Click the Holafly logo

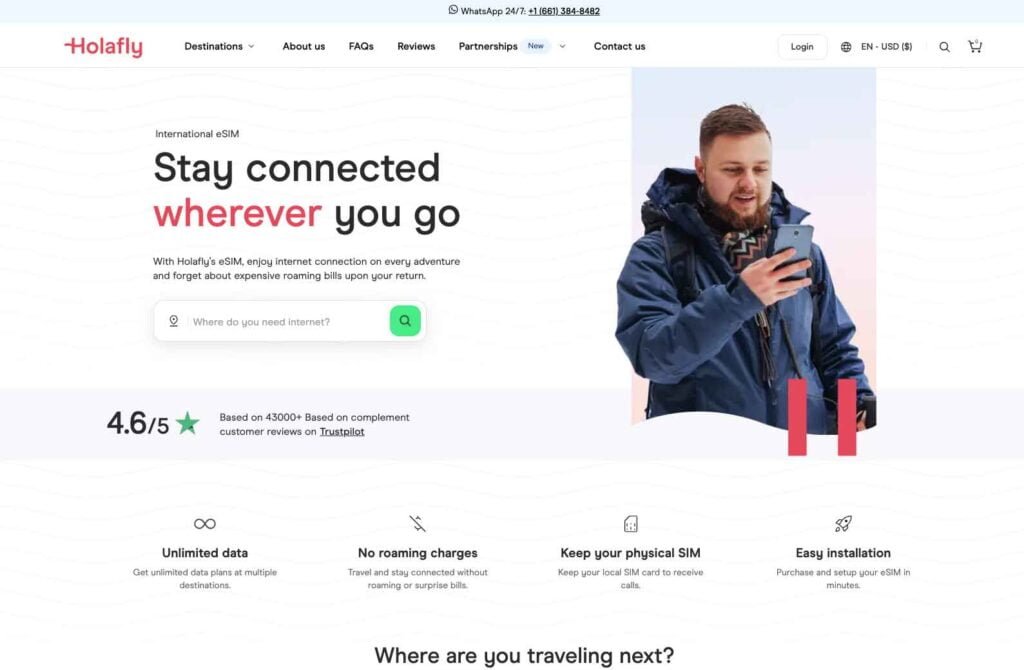pyautogui.click(x=103, y=46)
